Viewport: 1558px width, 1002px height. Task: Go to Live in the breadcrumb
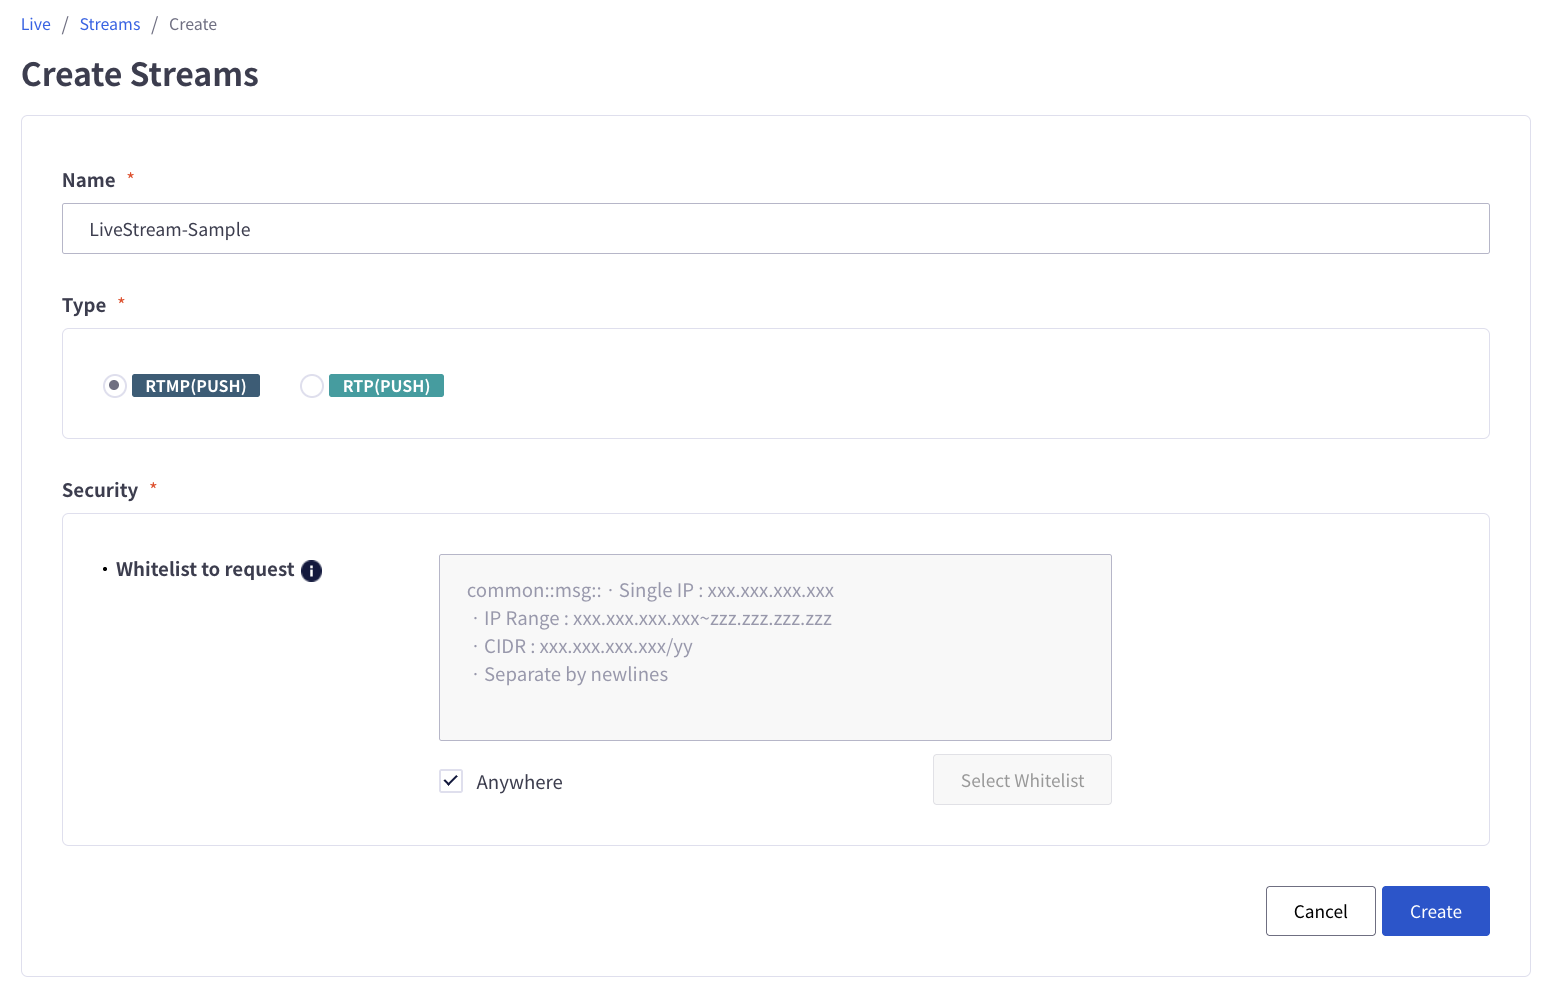(x=36, y=25)
